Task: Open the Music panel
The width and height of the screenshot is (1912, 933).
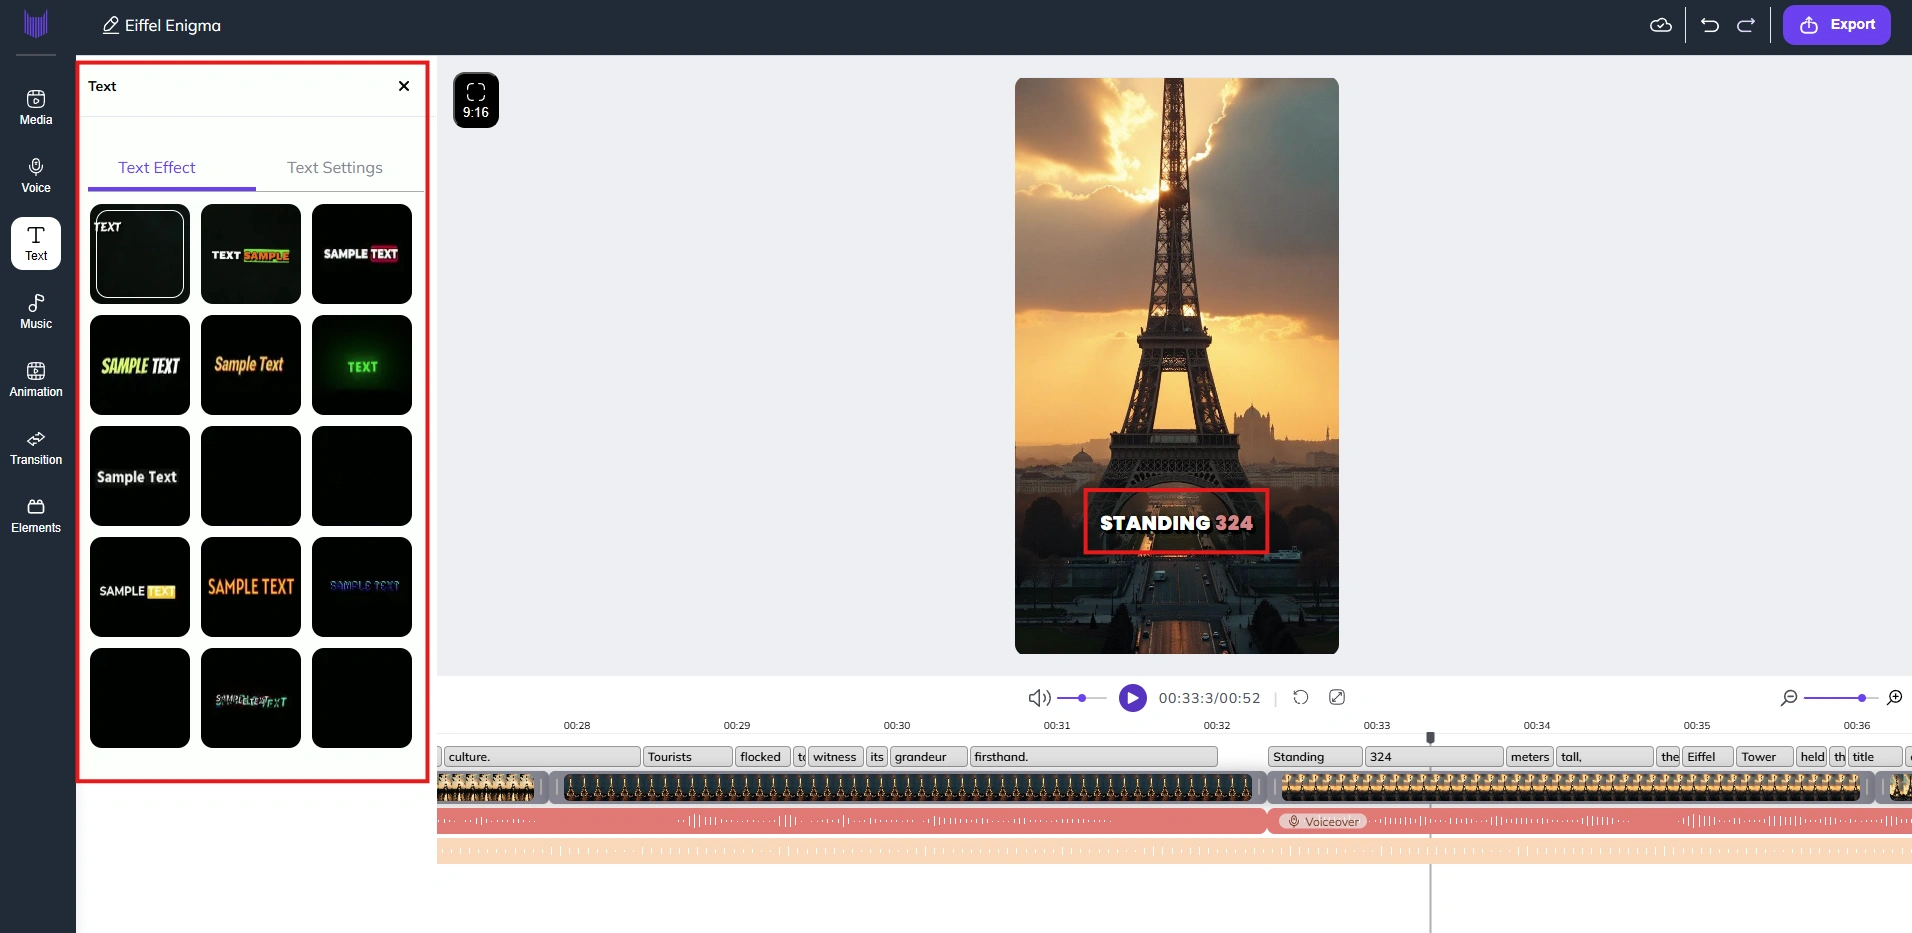Action: click(36, 312)
